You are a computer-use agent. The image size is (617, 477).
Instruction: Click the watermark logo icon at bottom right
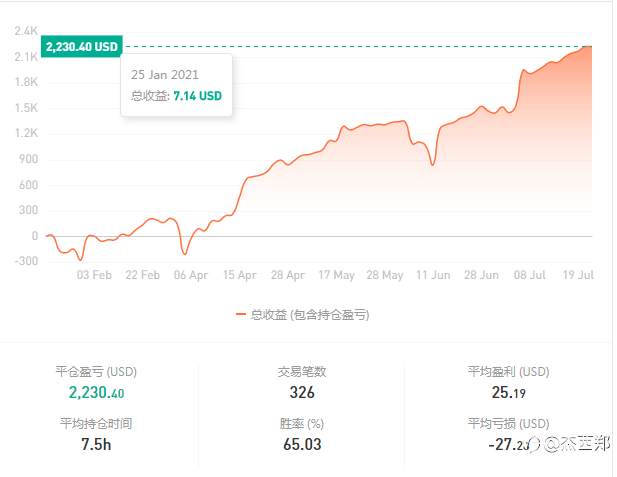coord(548,441)
